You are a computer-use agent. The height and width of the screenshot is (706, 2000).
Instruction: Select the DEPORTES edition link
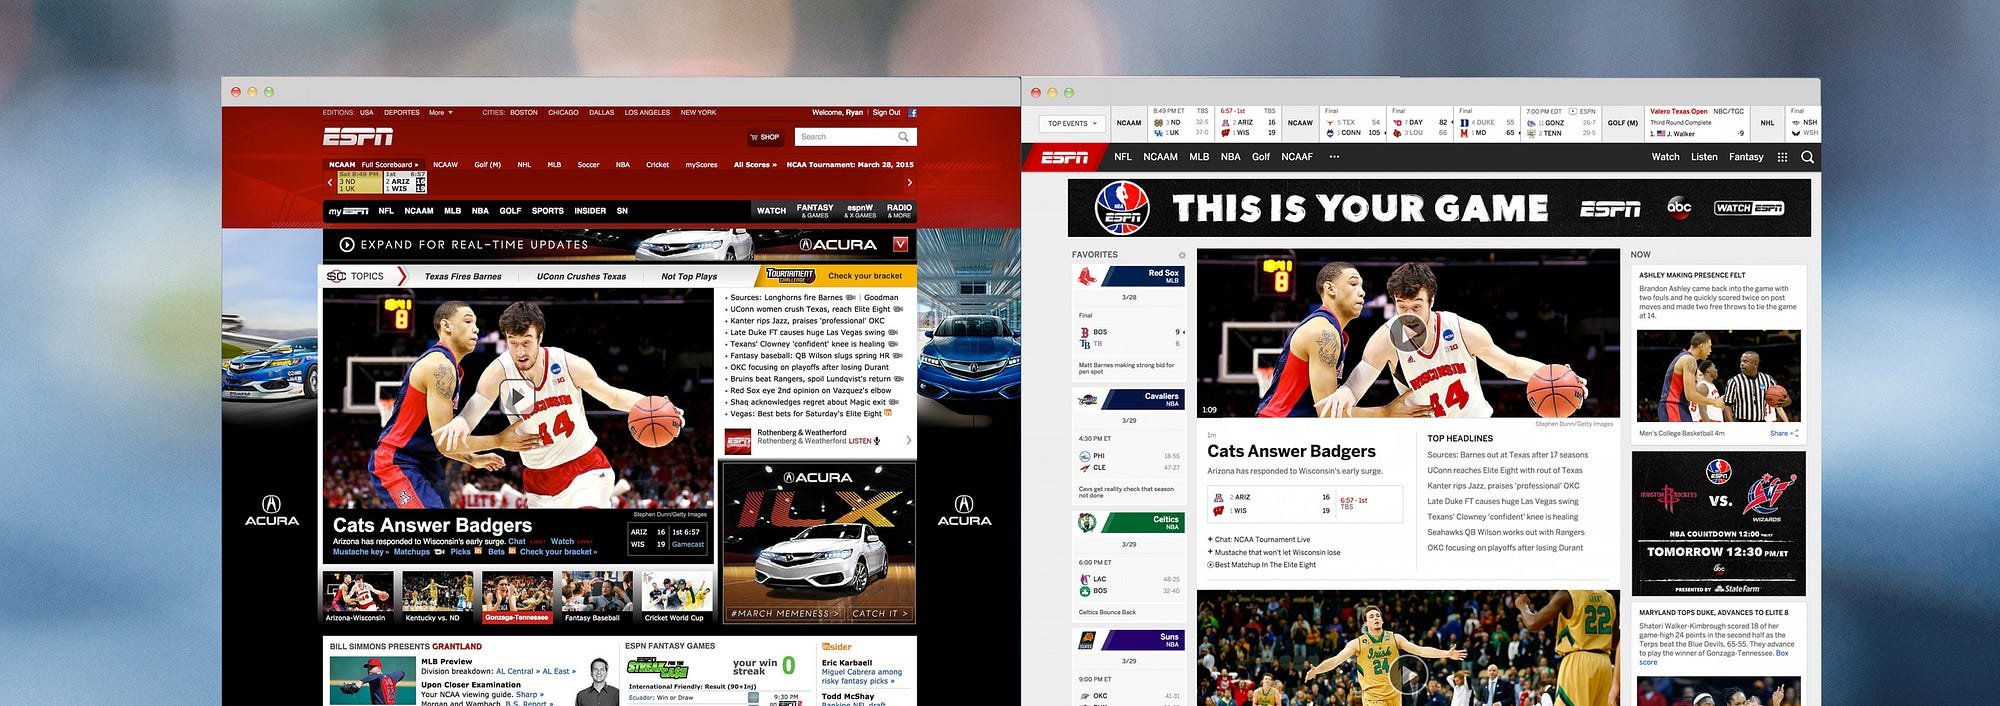402,113
